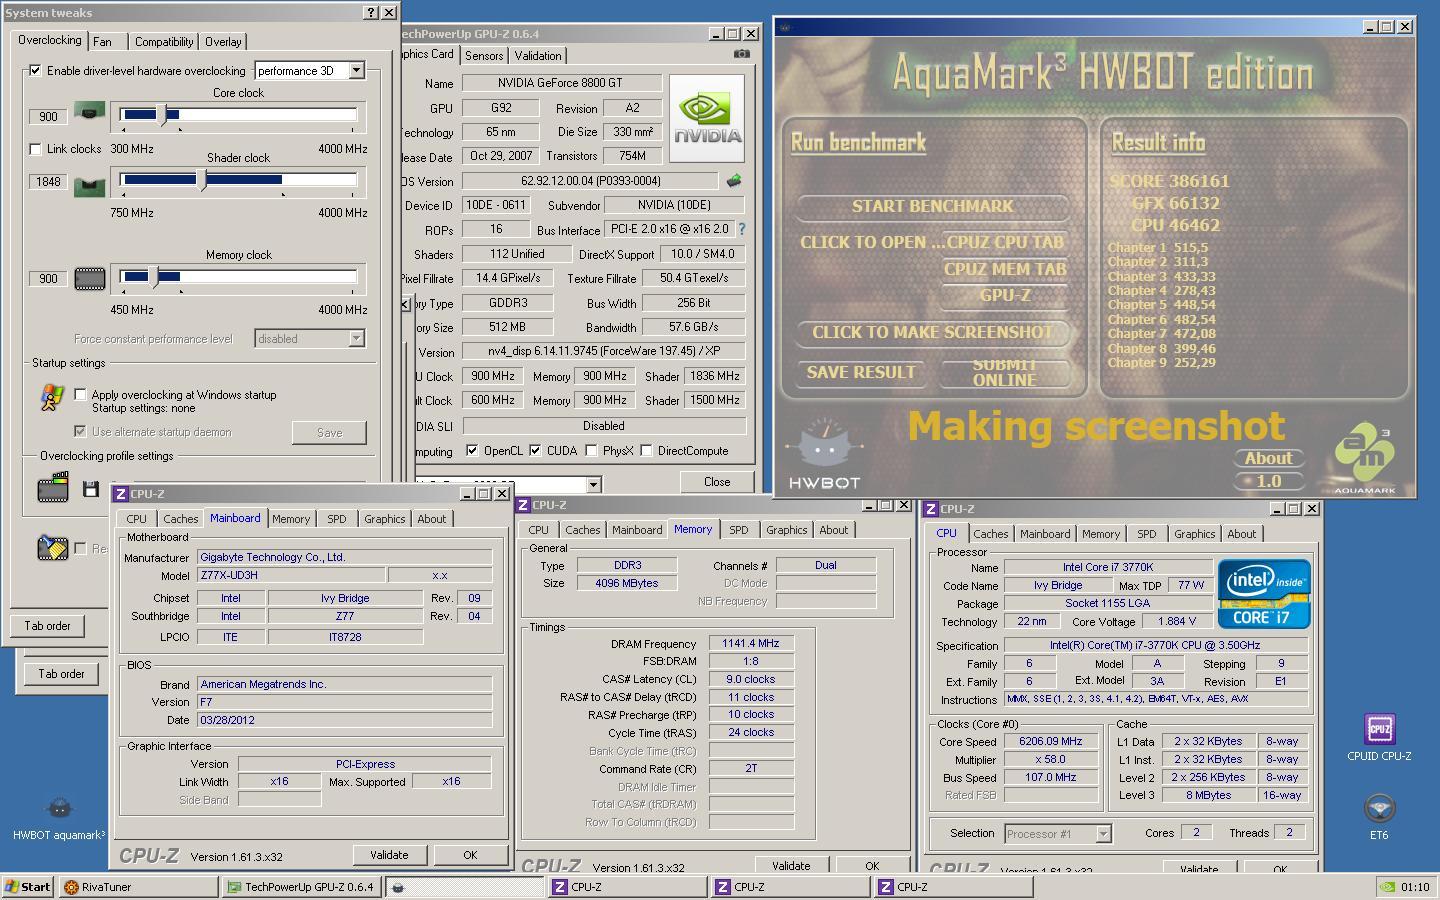Switch to the Fan tab in System tweaks
This screenshot has height=900, width=1440.
pos(102,42)
